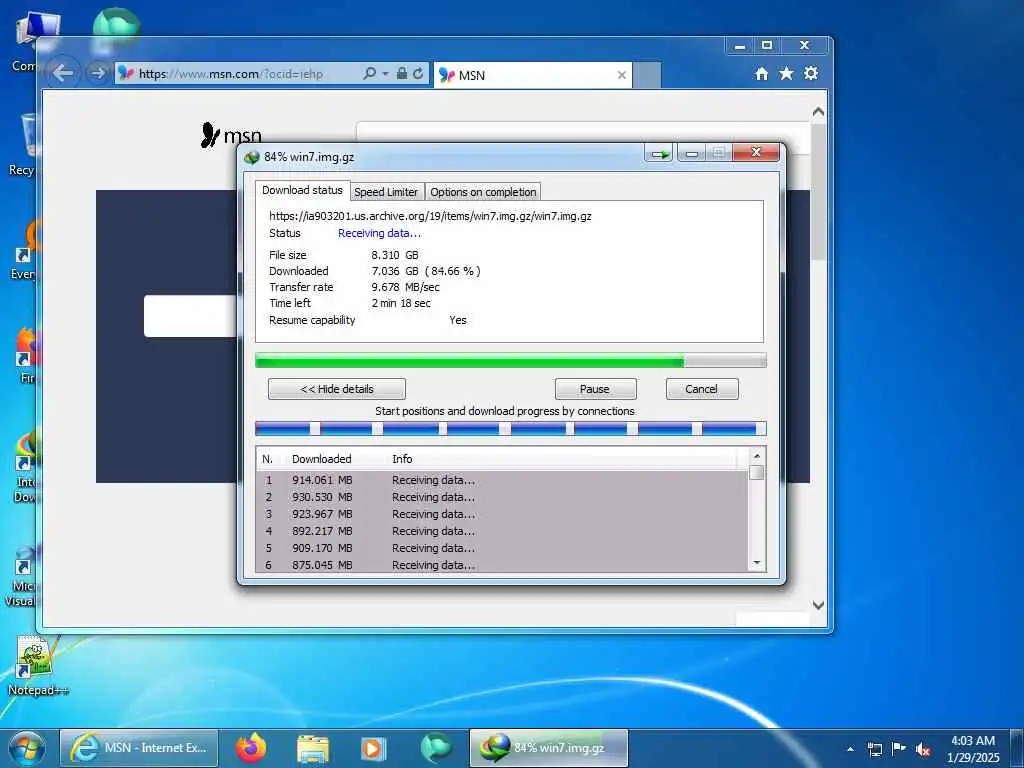Switch to 84% win7.img.gz taskbar button
The height and width of the screenshot is (768, 1024).
(x=549, y=748)
